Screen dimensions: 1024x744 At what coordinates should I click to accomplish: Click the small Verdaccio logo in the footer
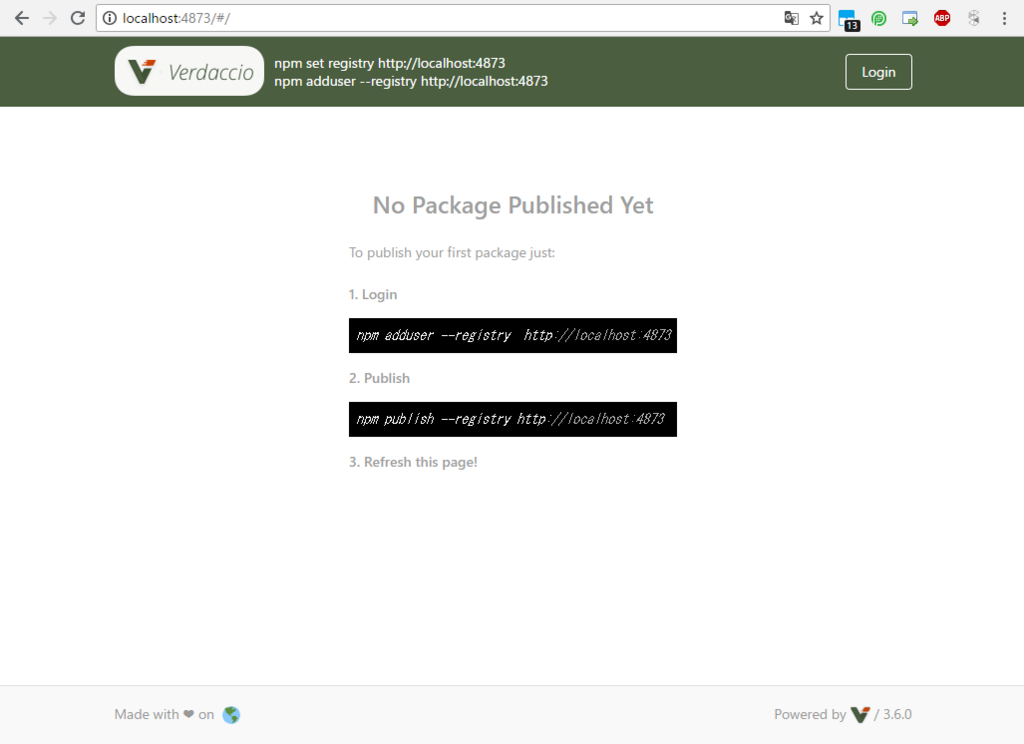tap(860, 715)
